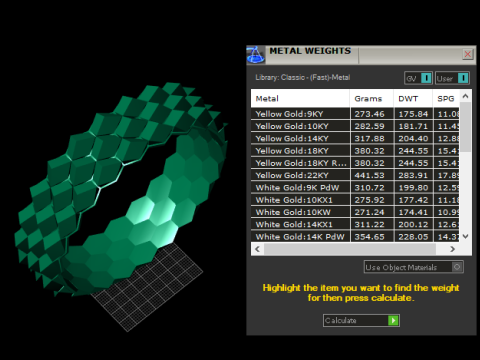Screen dimensions: 480x360
Task: Select the White Gold:14K PdW row
Action: 355,237
